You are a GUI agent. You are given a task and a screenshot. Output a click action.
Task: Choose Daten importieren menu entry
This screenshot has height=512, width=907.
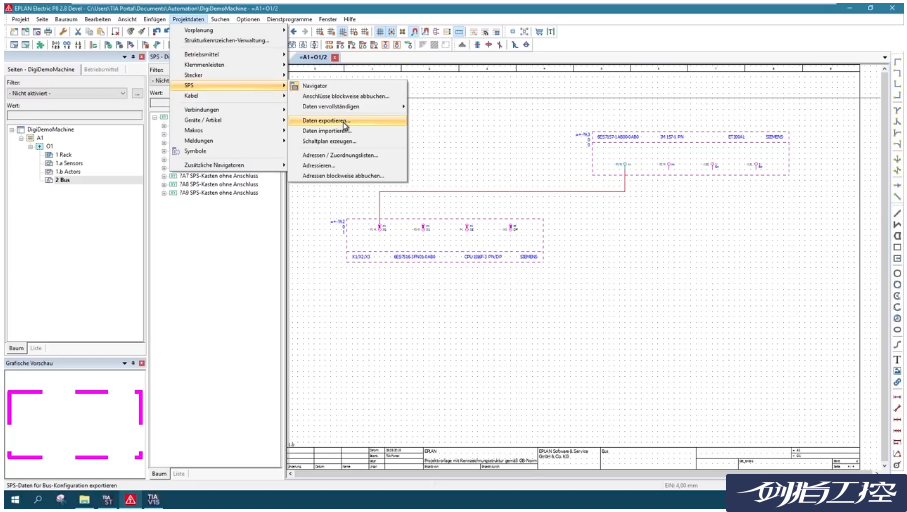coord(325,130)
